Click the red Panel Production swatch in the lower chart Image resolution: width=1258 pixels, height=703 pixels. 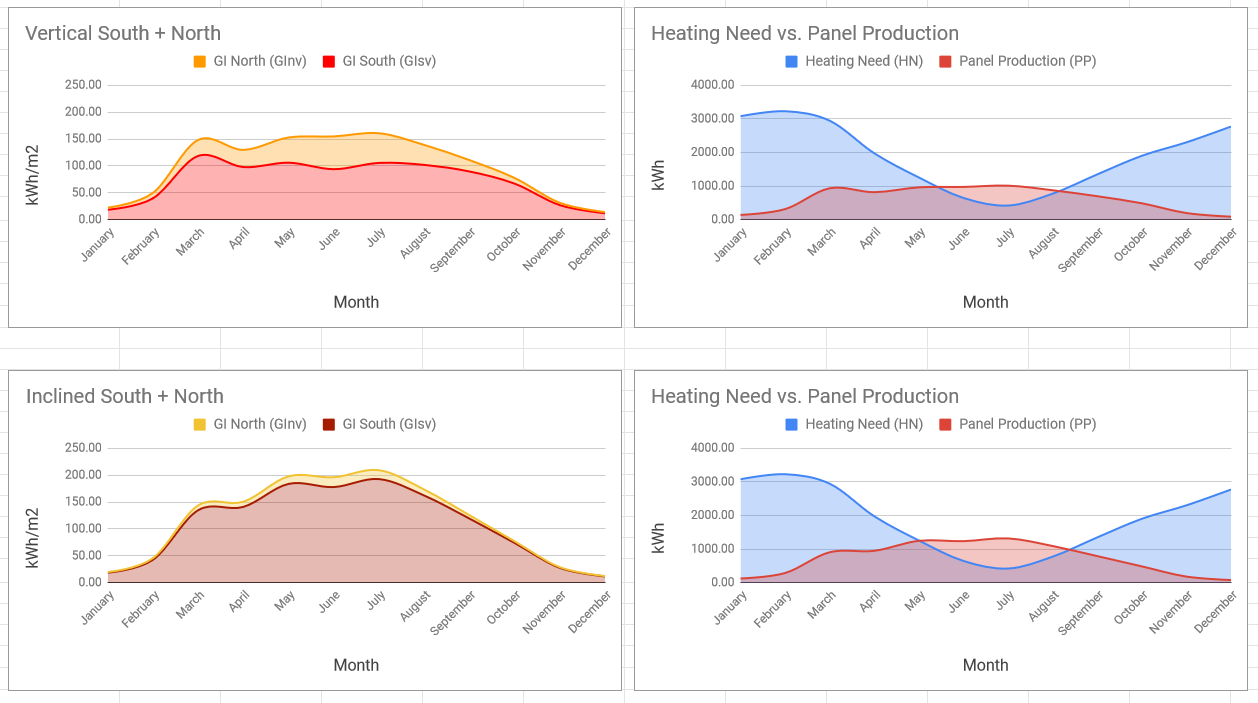pyautogui.click(x=946, y=424)
